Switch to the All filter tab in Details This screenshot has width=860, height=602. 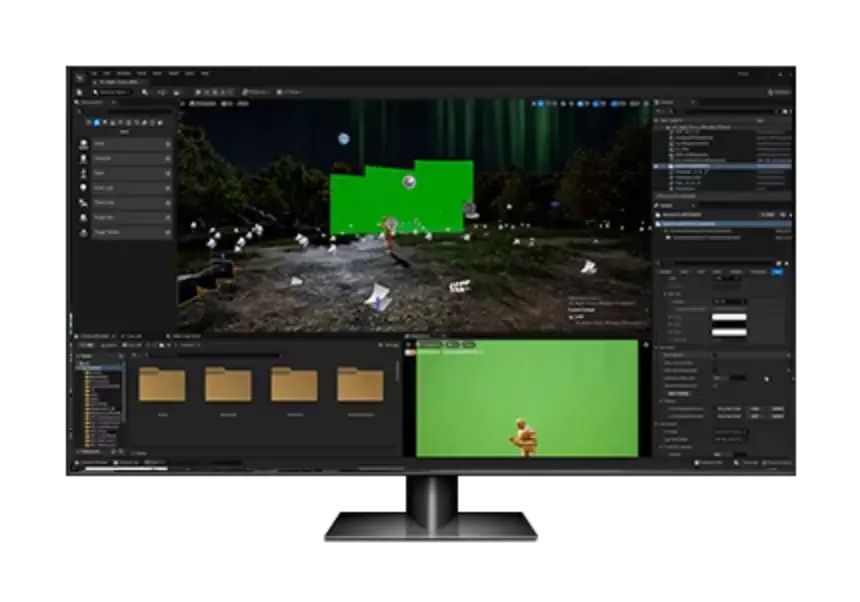tap(777, 271)
